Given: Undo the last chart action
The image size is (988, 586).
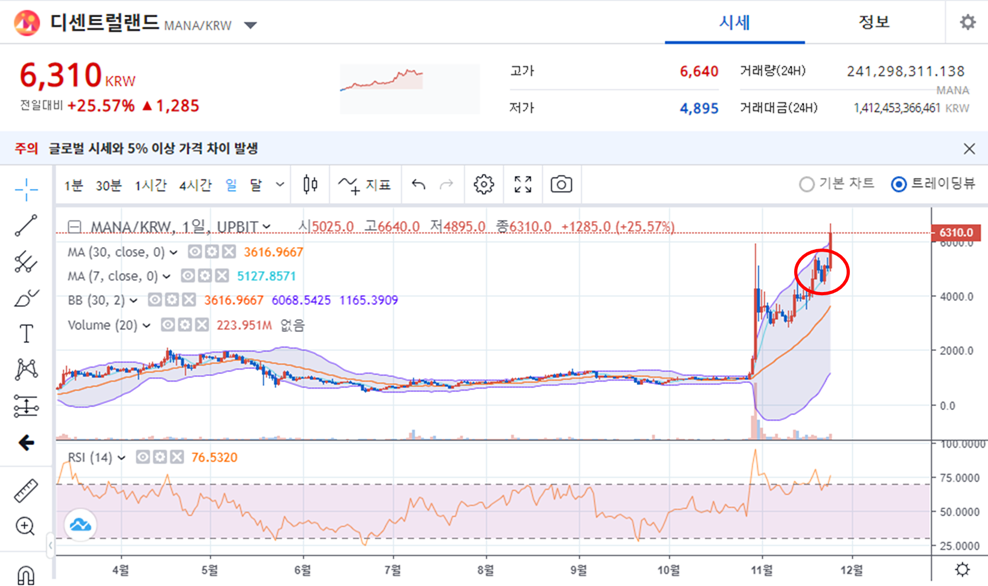Looking at the screenshot, I should (x=418, y=185).
